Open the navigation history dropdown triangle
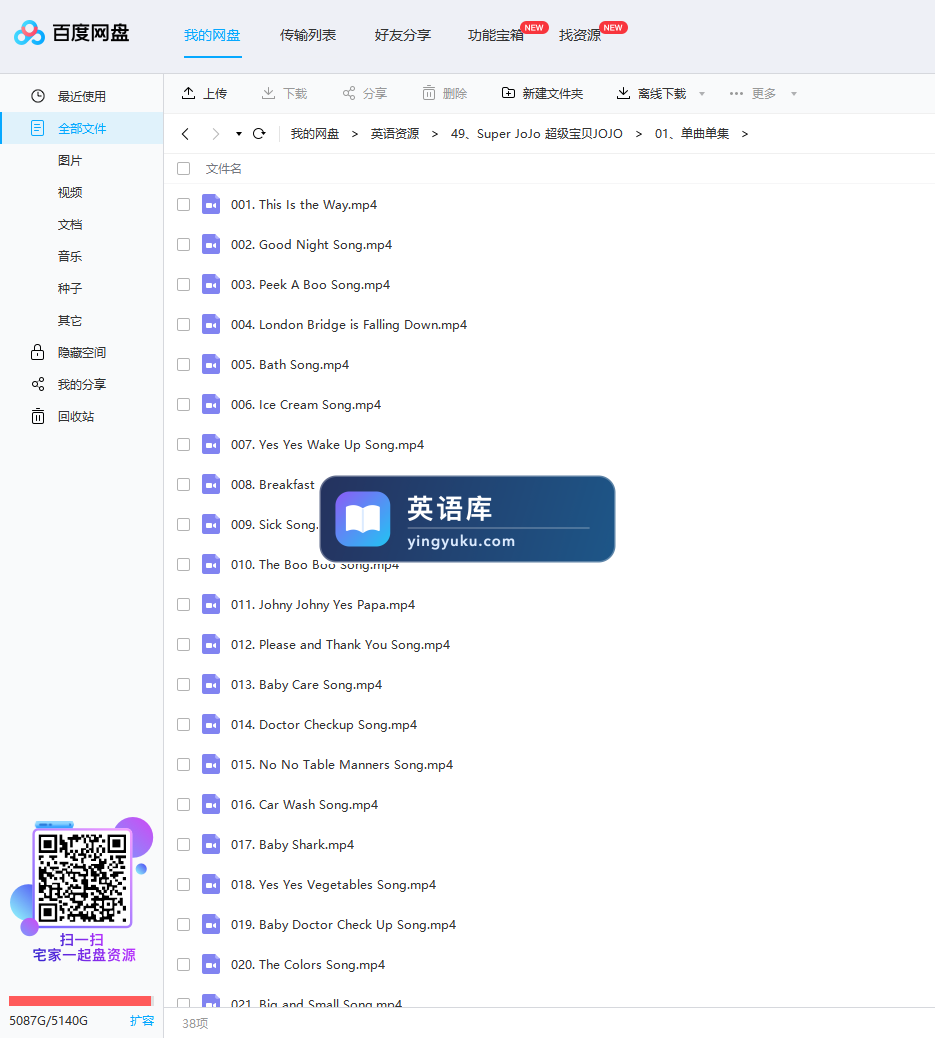This screenshot has height=1038, width=935. [x=238, y=134]
